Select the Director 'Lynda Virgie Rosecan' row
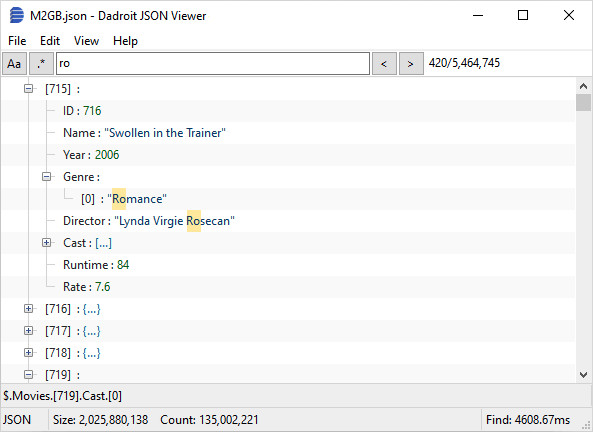The height and width of the screenshot is (432, 593). [x=289, y=221]
